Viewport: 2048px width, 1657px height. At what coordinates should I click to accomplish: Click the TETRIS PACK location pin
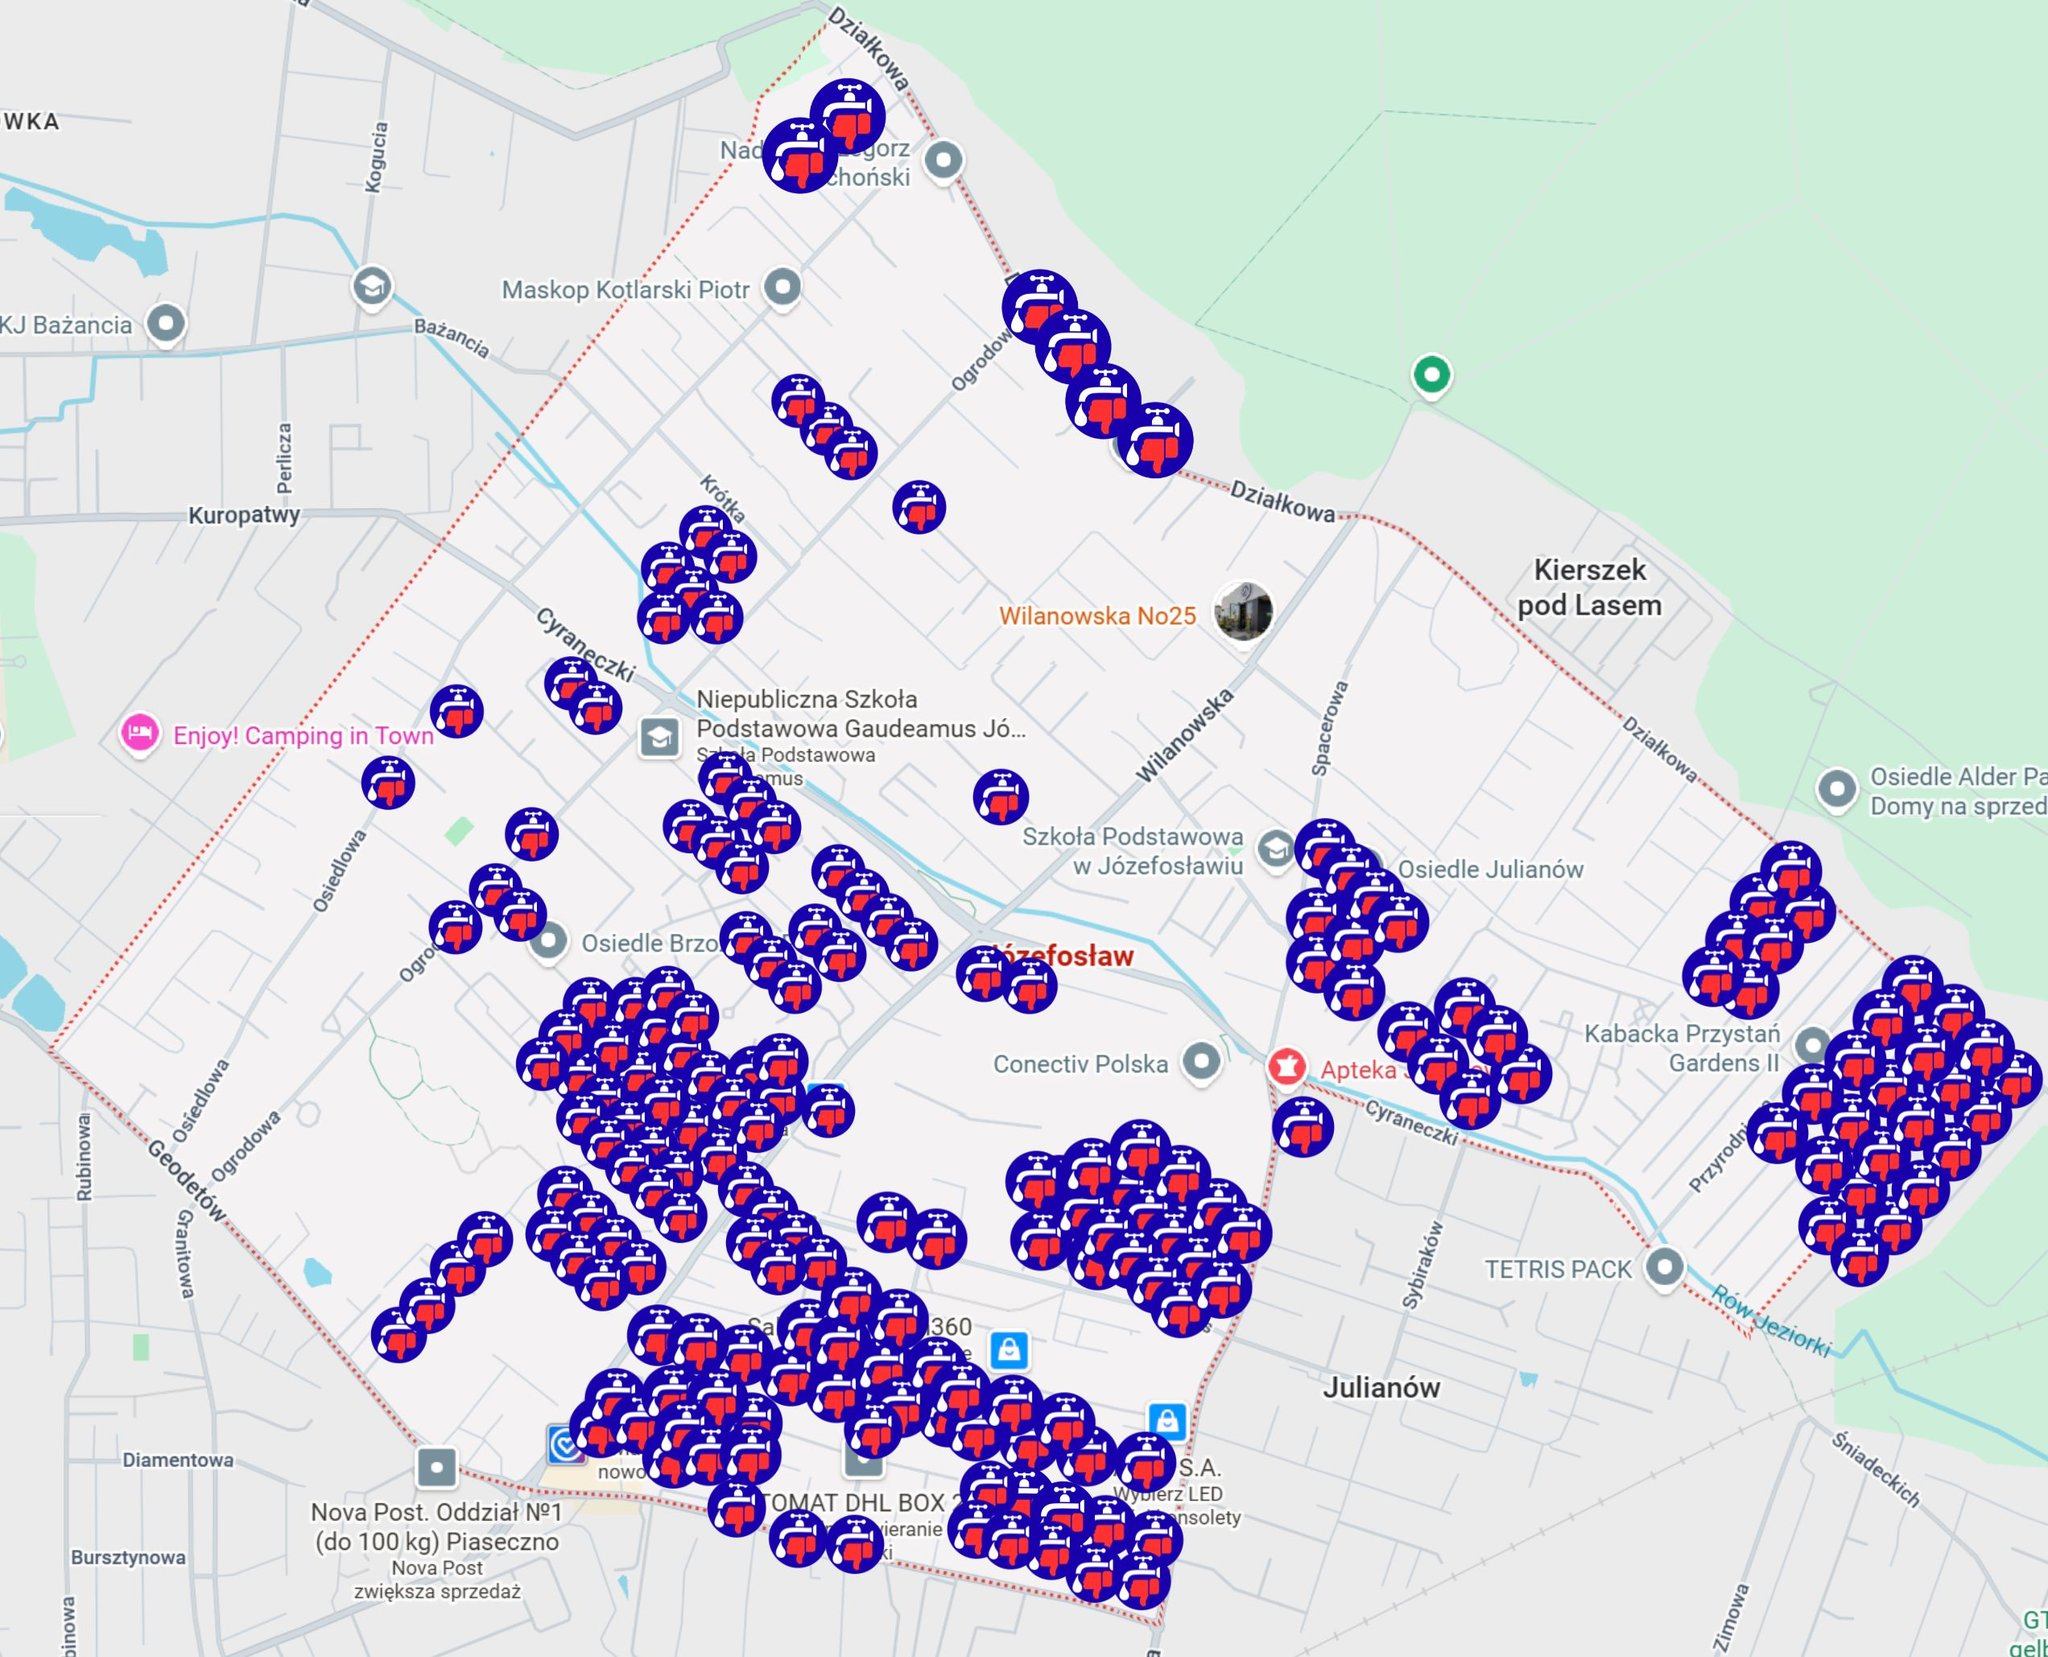pos(1664,1266)
